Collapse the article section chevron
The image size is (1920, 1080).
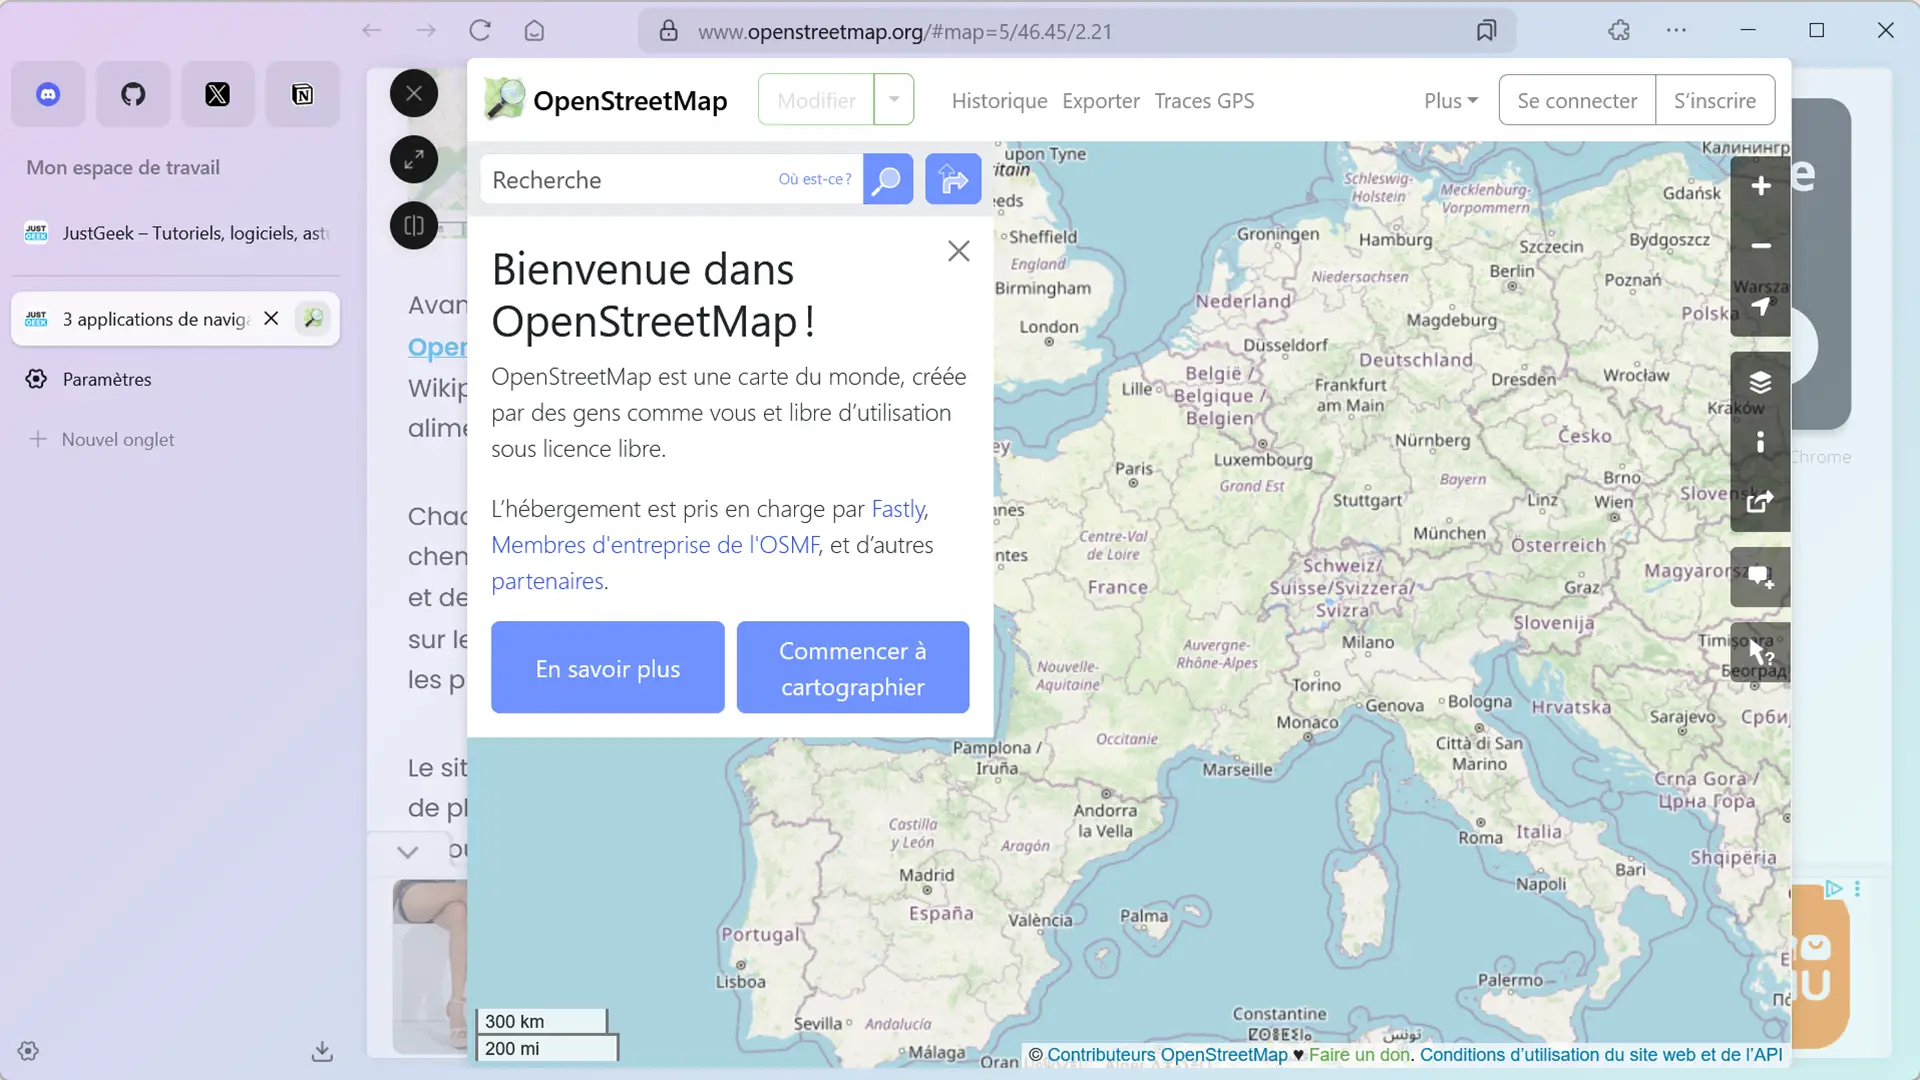[407, 852]
